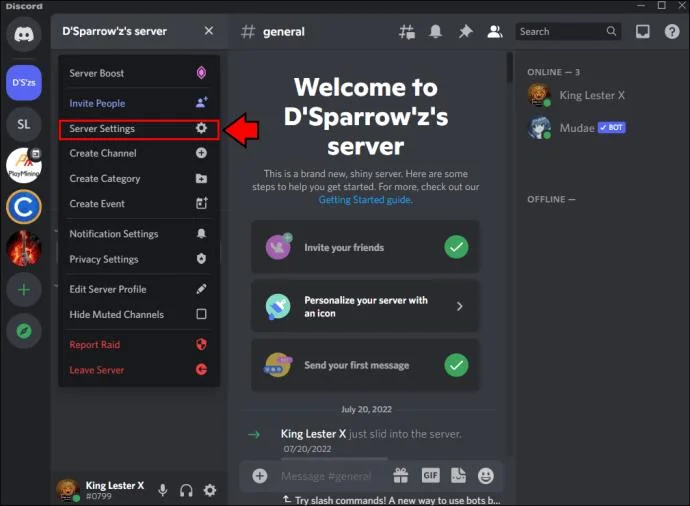Mute microphone in user panel
This screenshot has width=690, height=506.
[x=163, y=490]
